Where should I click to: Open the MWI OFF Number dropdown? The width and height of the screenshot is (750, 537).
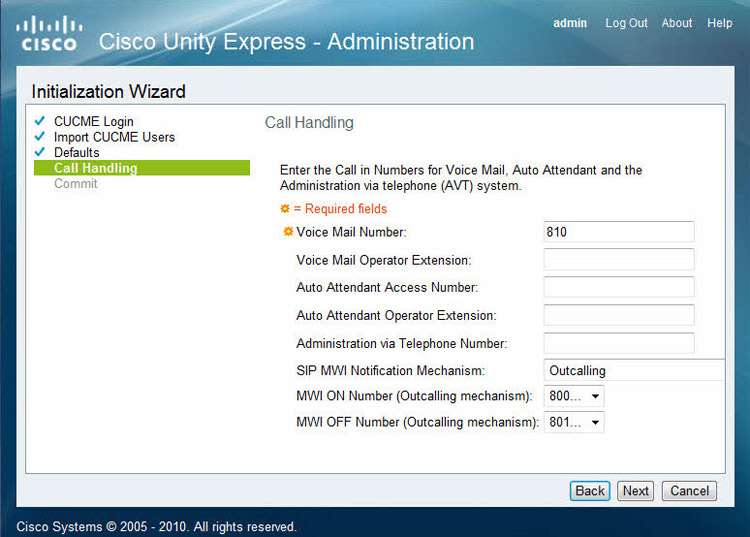574,422
